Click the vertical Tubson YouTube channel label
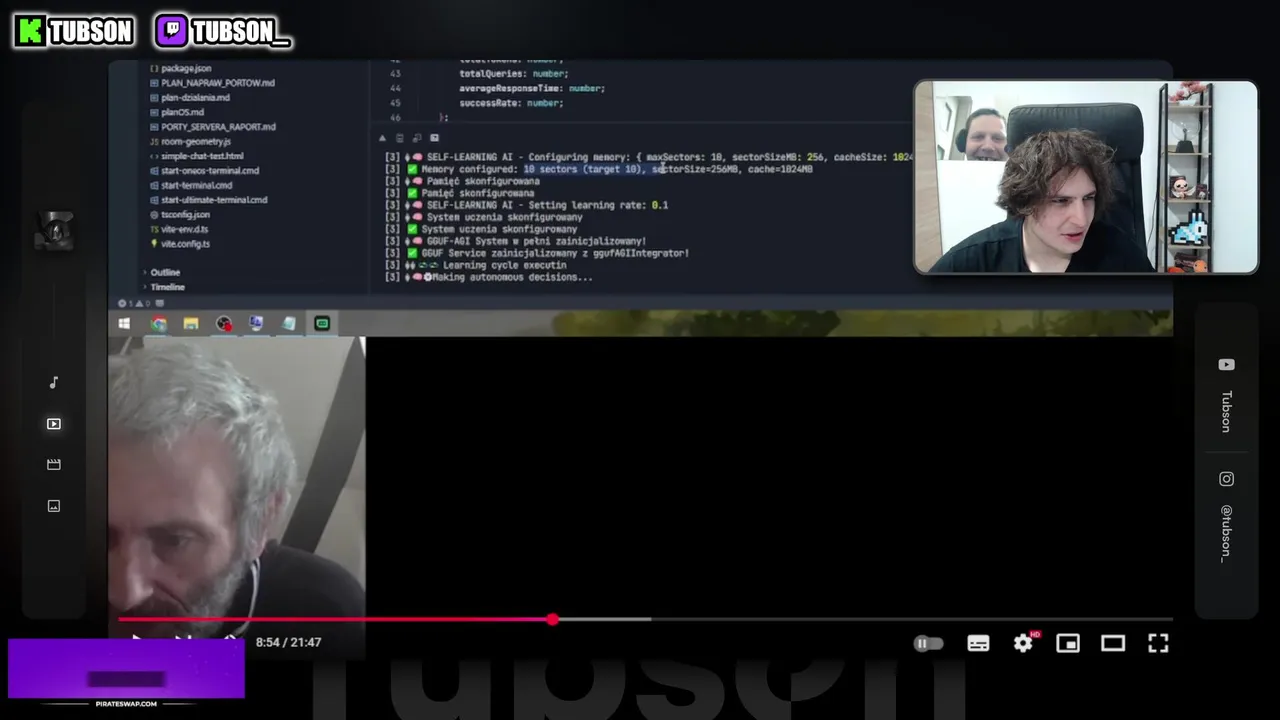 pos(1226,411)
